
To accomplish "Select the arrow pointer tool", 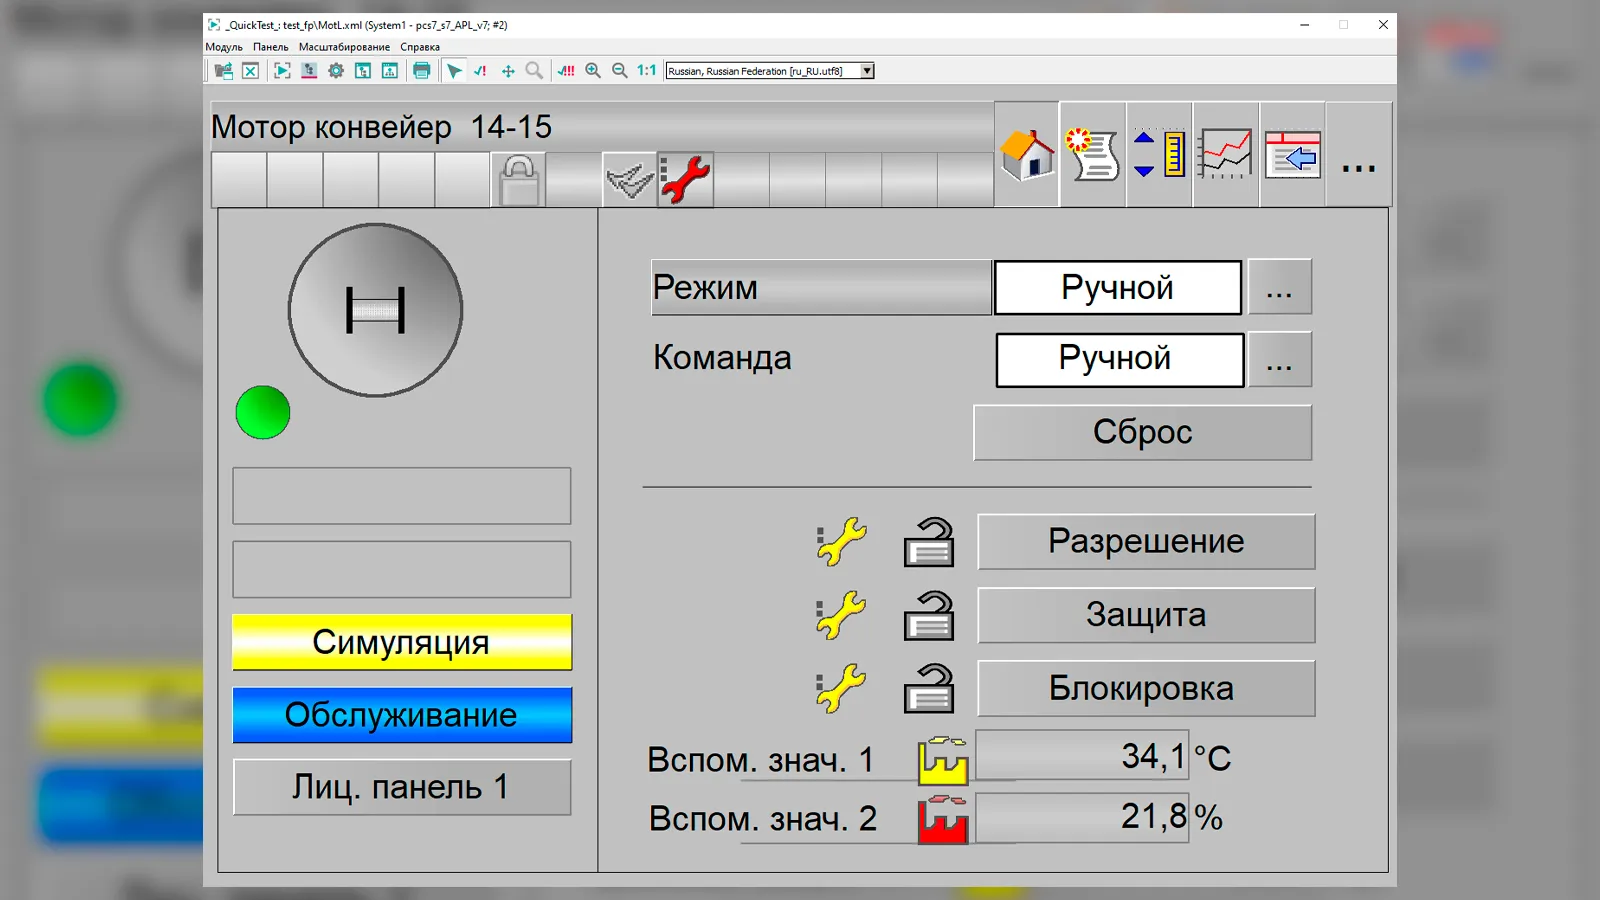I will (454, 71).
